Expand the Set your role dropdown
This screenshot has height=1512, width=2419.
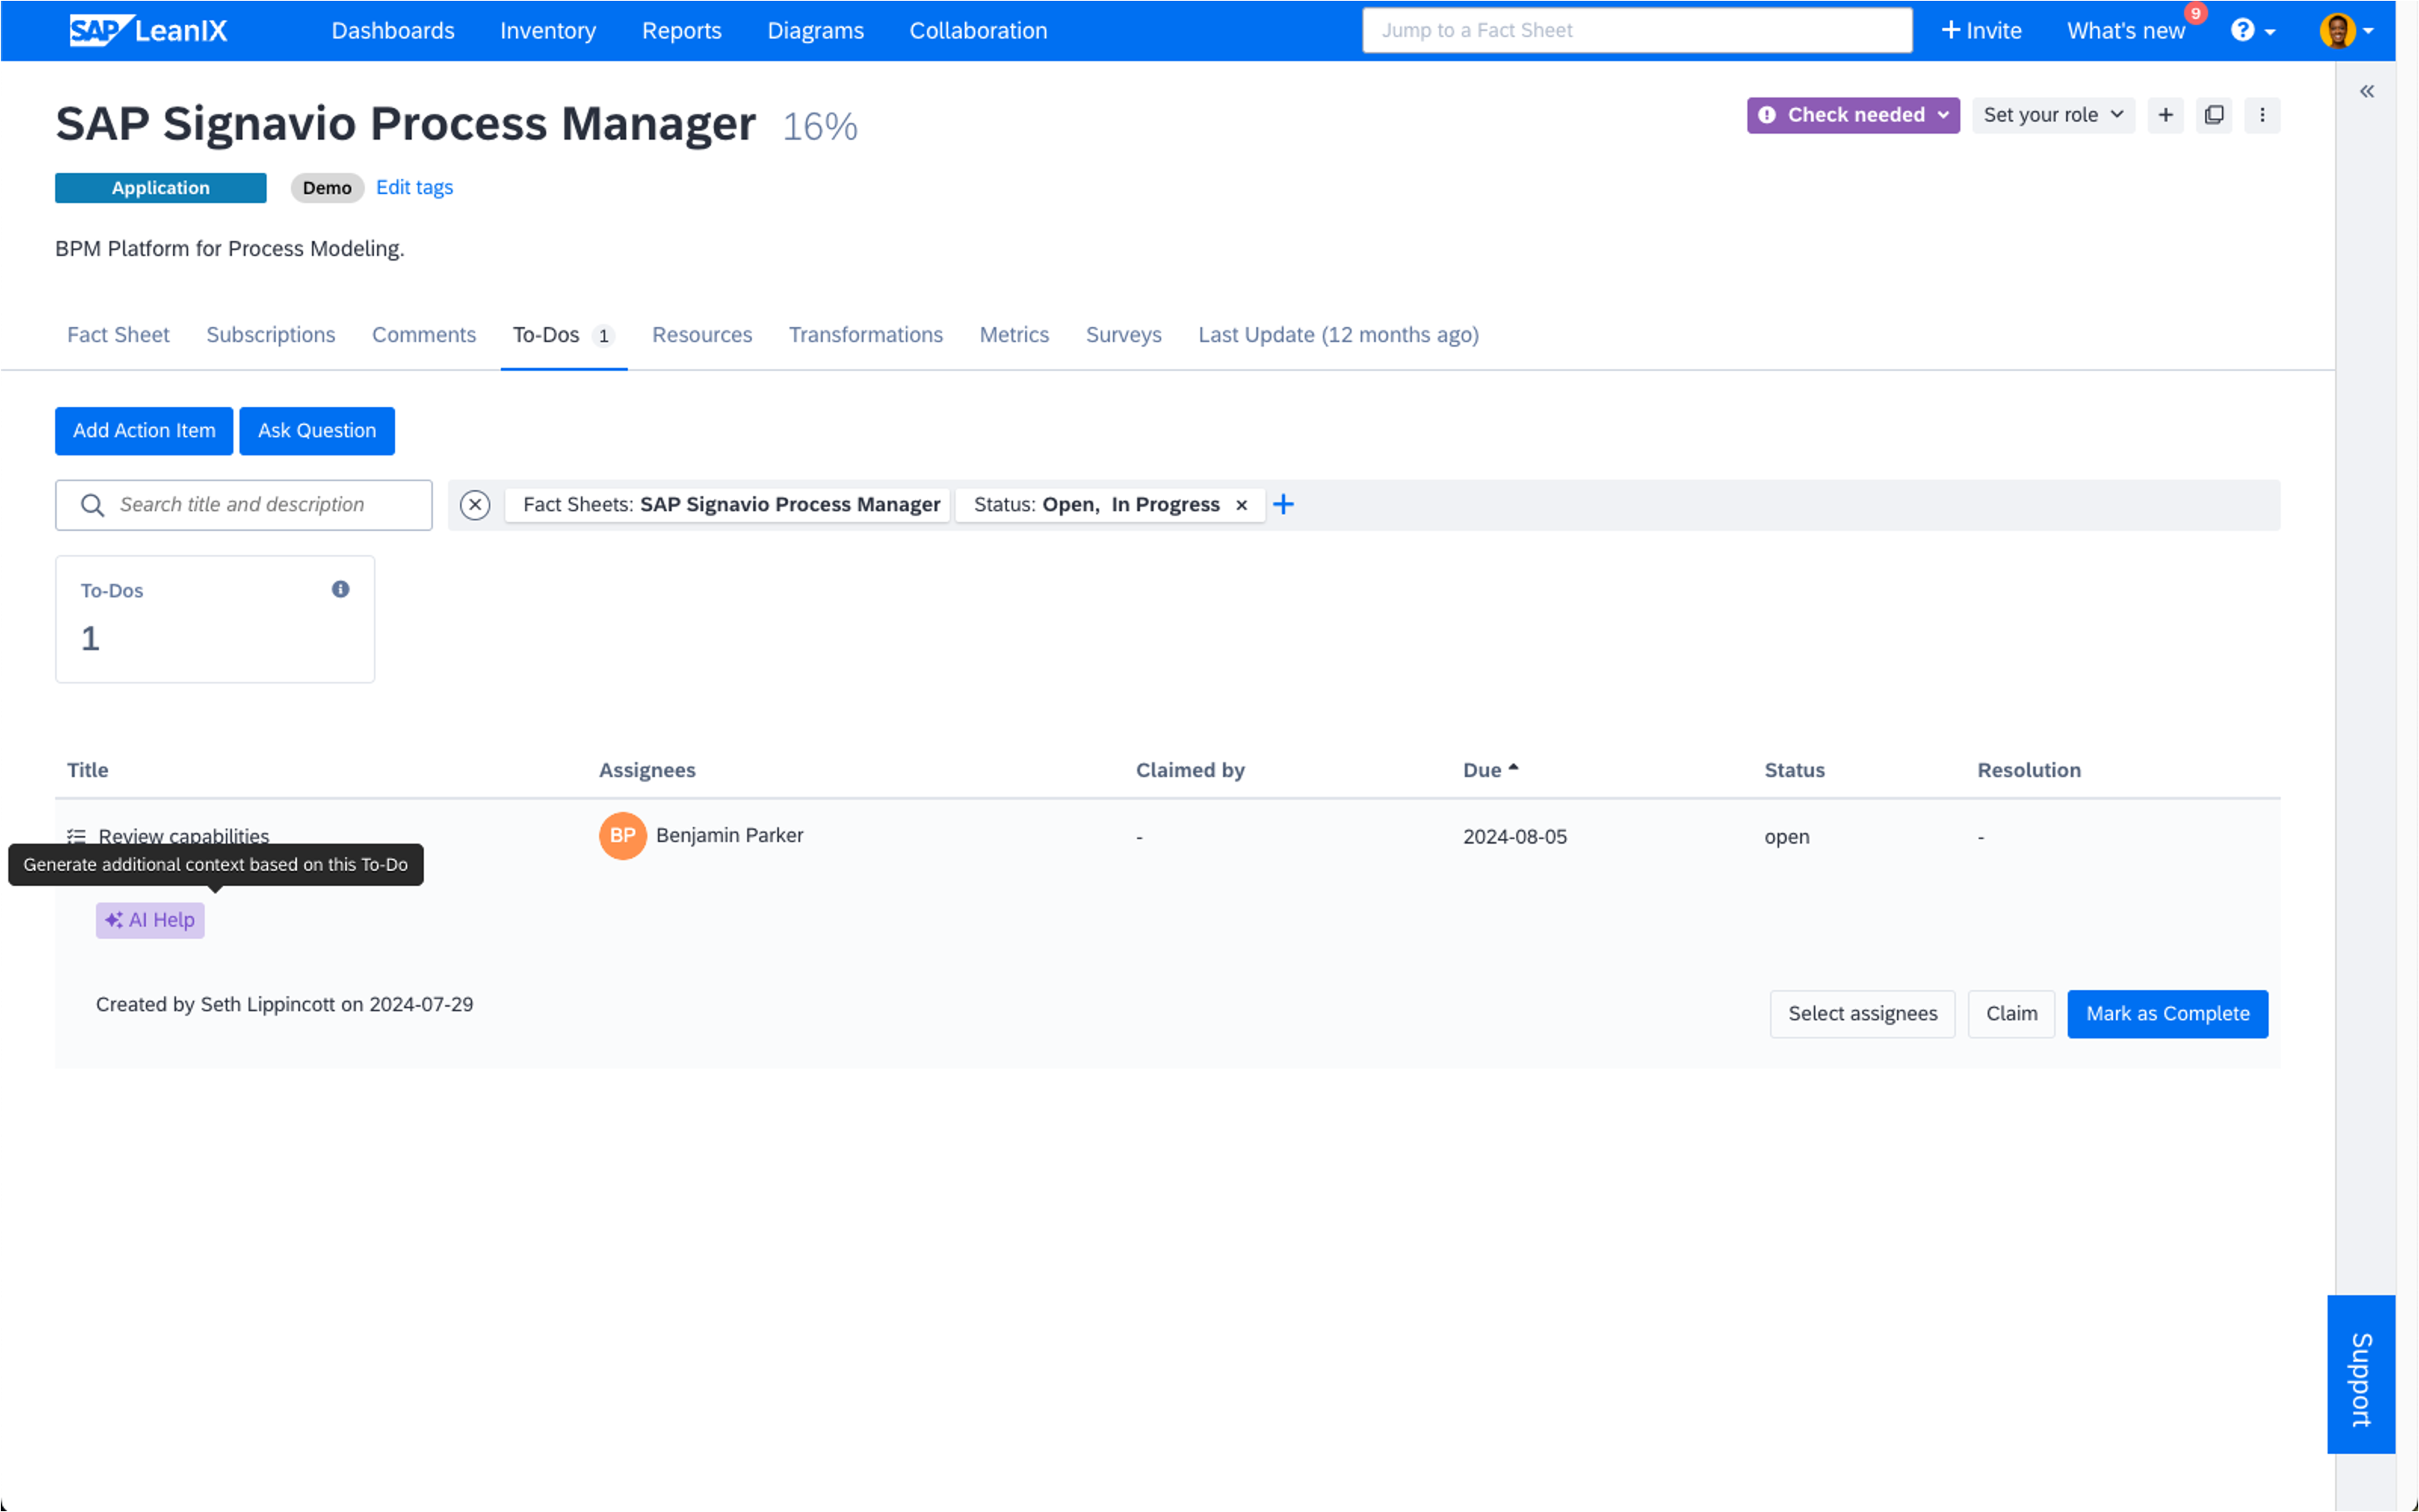(x=2052, y=115)
